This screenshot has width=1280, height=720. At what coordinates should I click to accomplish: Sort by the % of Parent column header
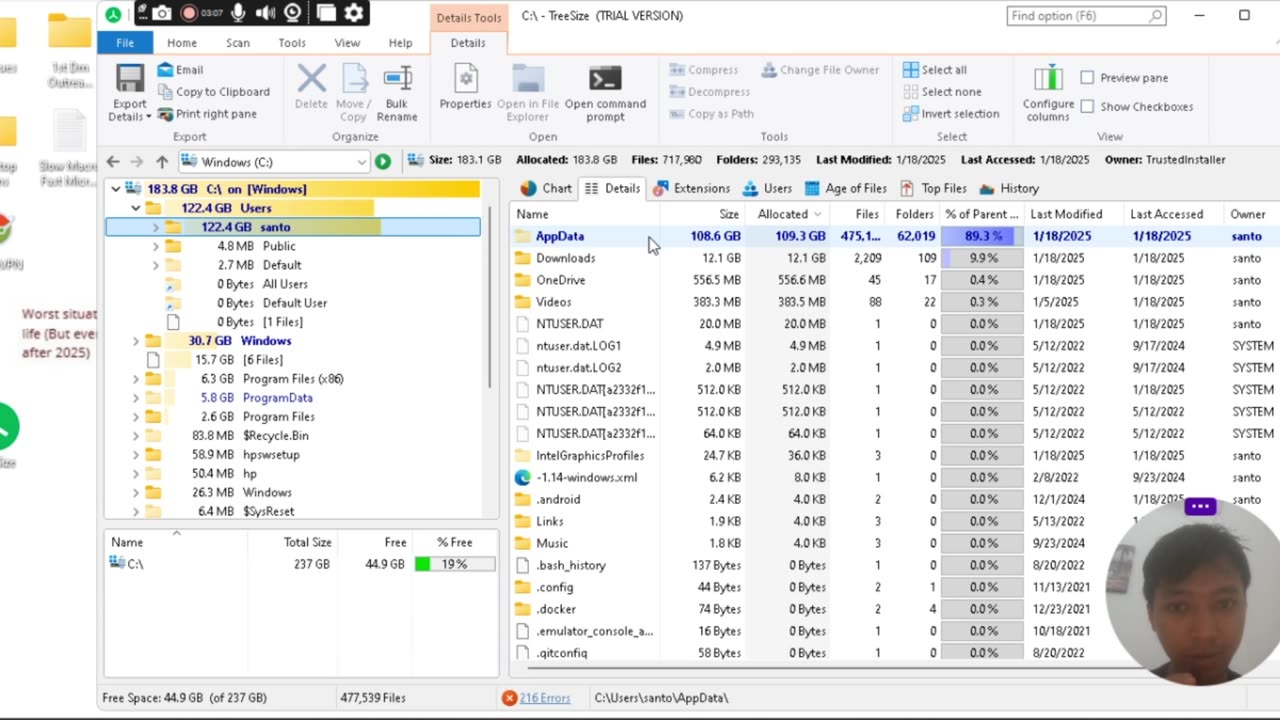(982, 214)
